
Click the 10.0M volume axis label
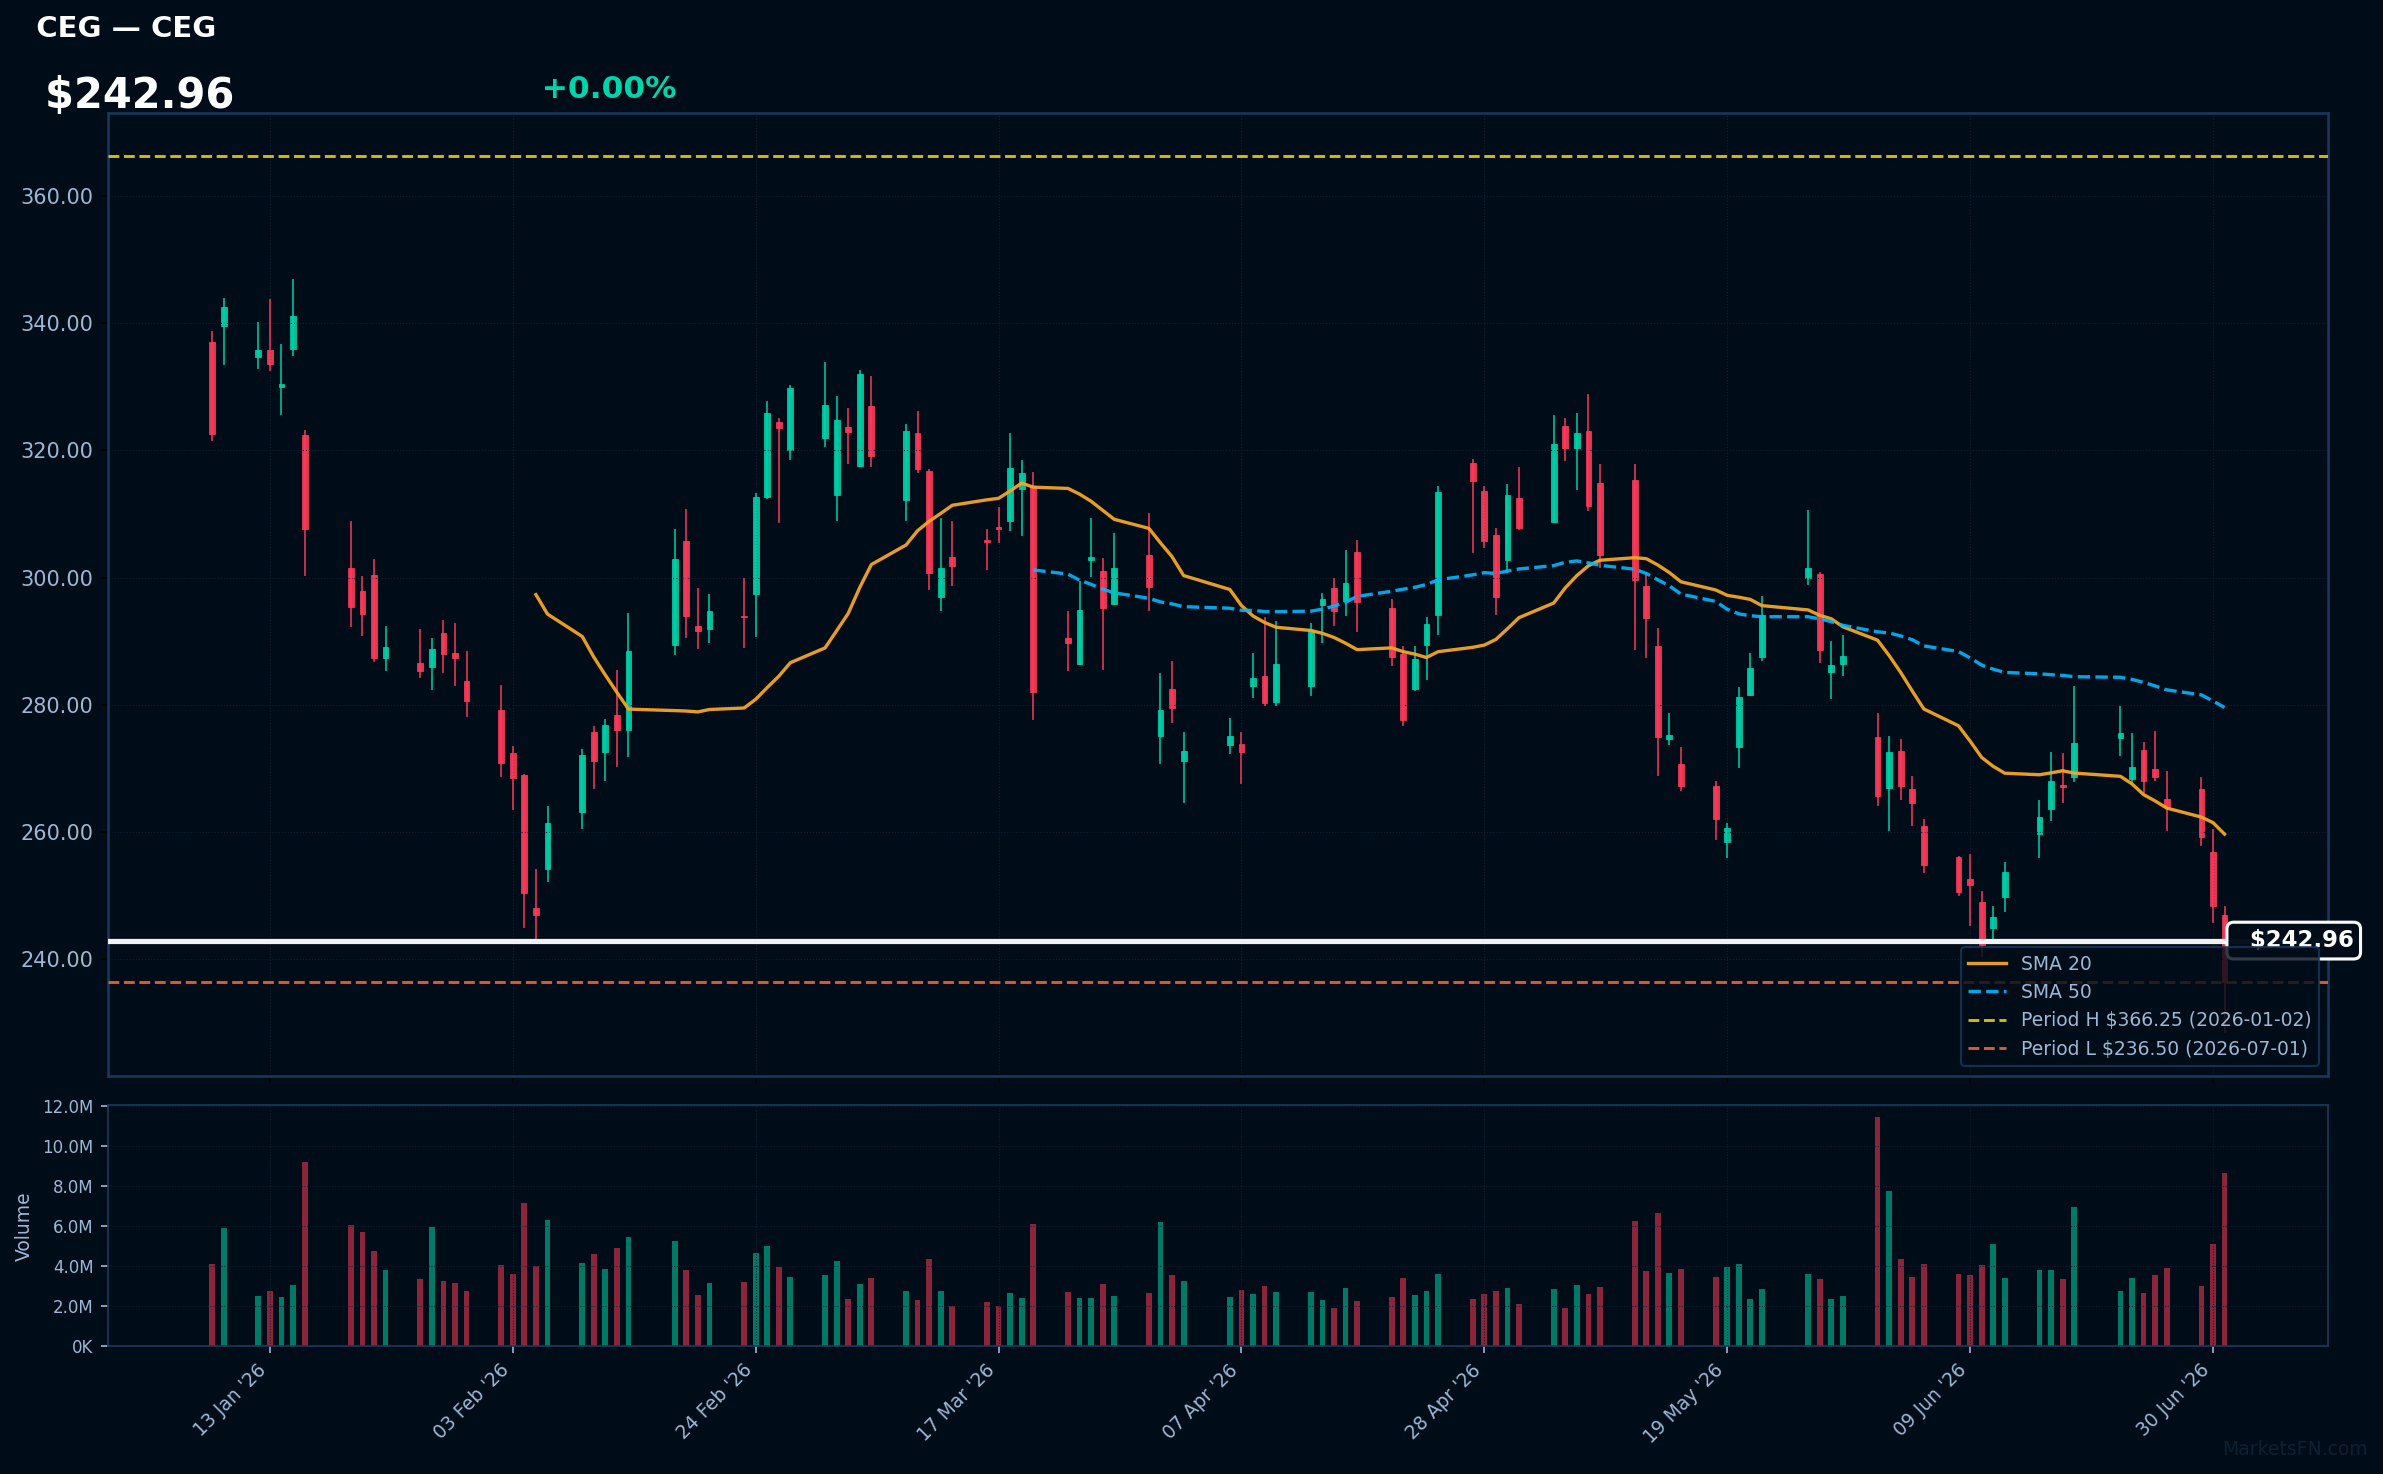[x=68, y=1147]
